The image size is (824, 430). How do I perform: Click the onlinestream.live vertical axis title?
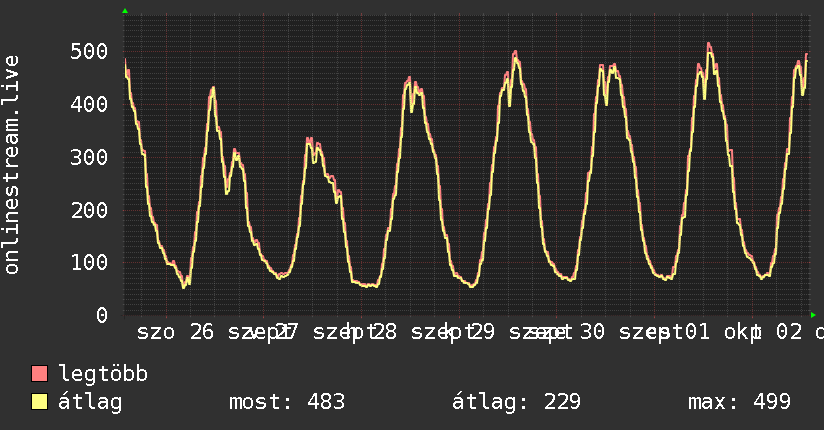coord(11,165)
